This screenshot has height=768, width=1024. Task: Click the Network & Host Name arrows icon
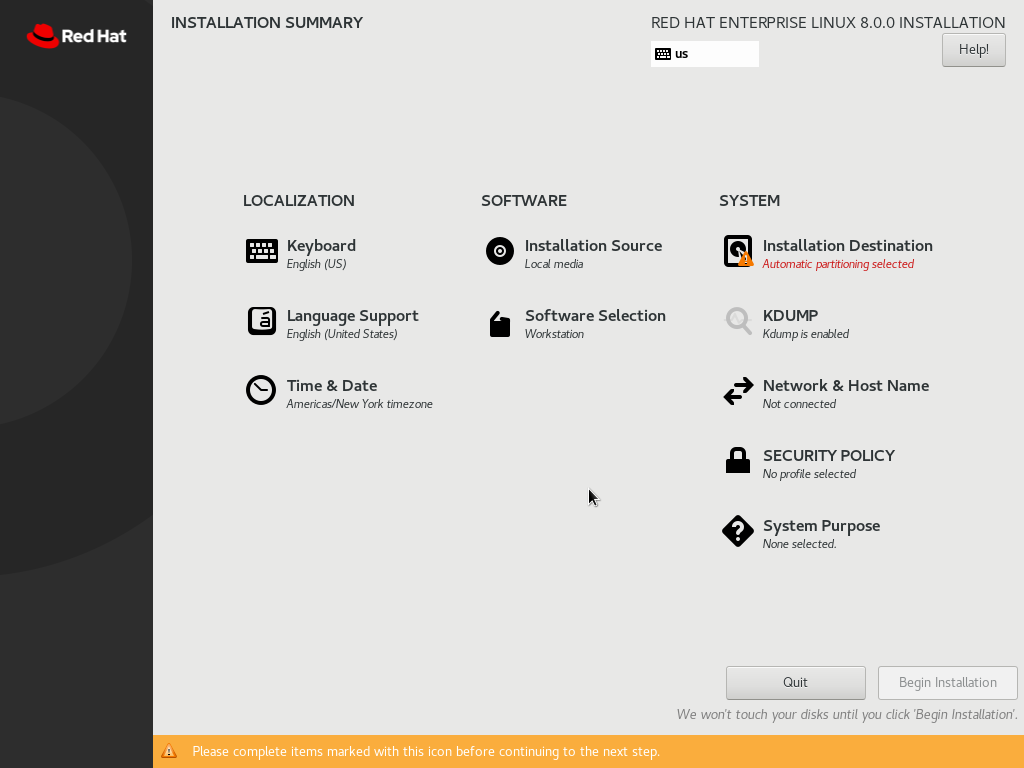738,391
